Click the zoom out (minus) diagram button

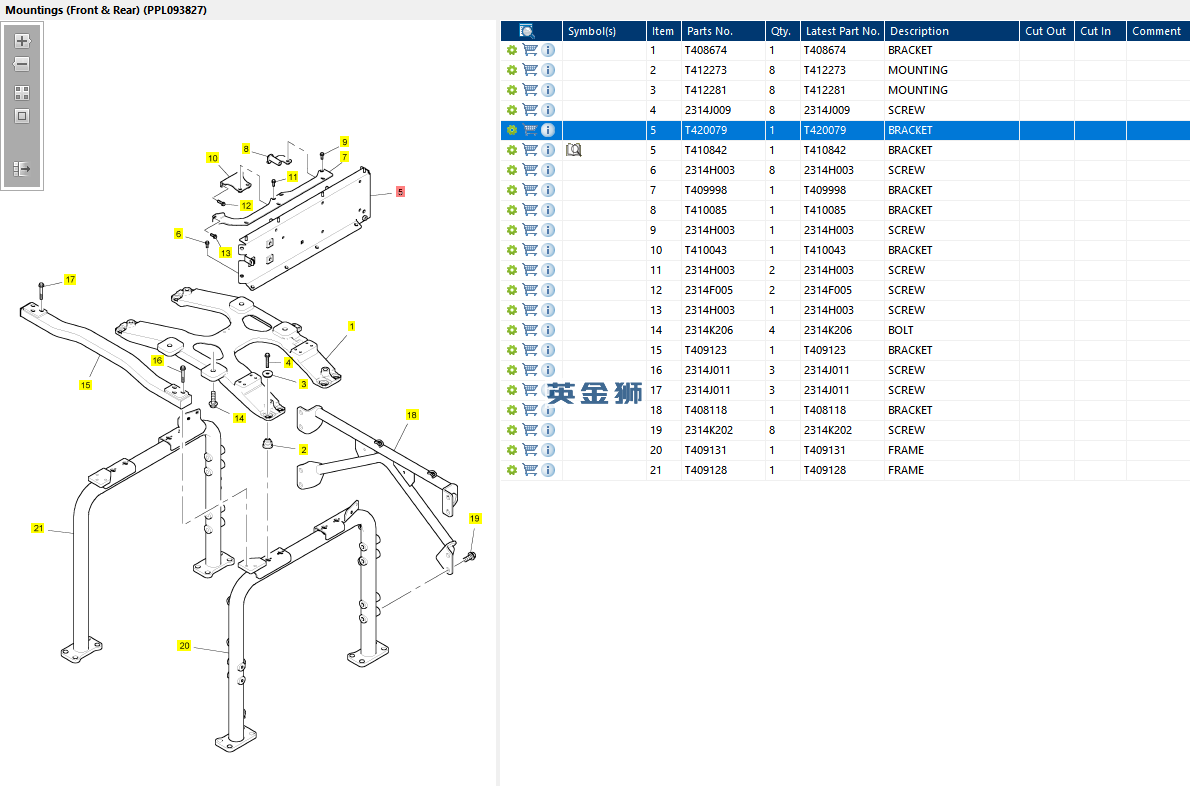pyautogui.click(x=22, y=64)
